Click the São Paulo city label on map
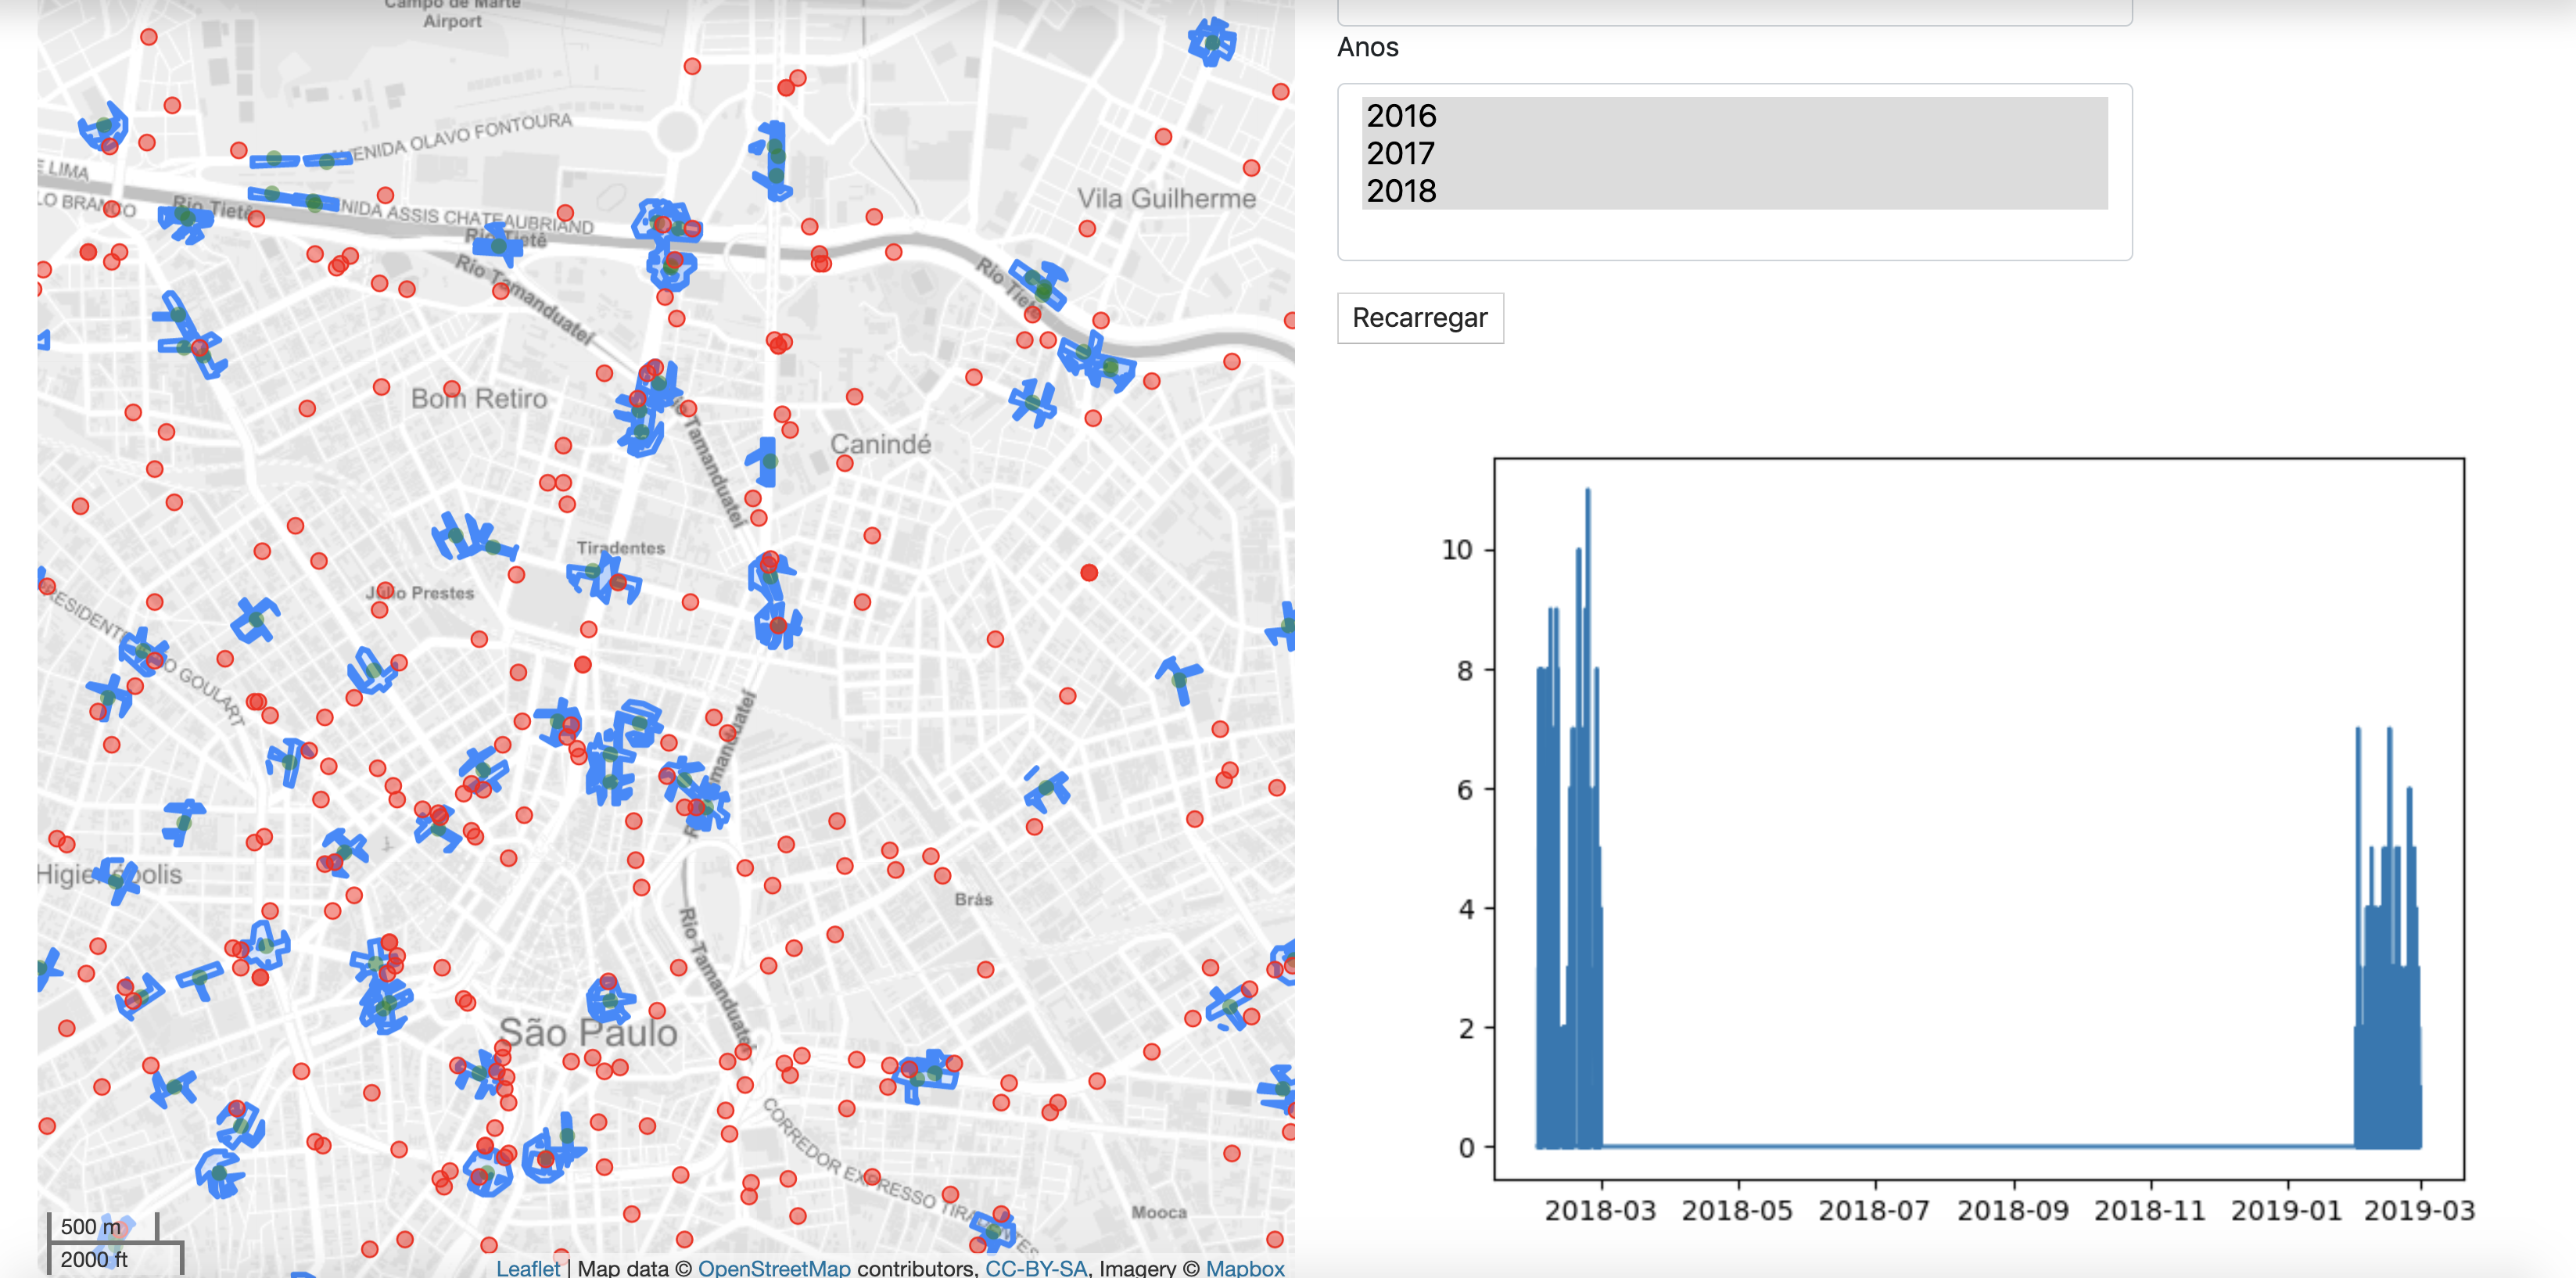 [x=588, y=1032]
